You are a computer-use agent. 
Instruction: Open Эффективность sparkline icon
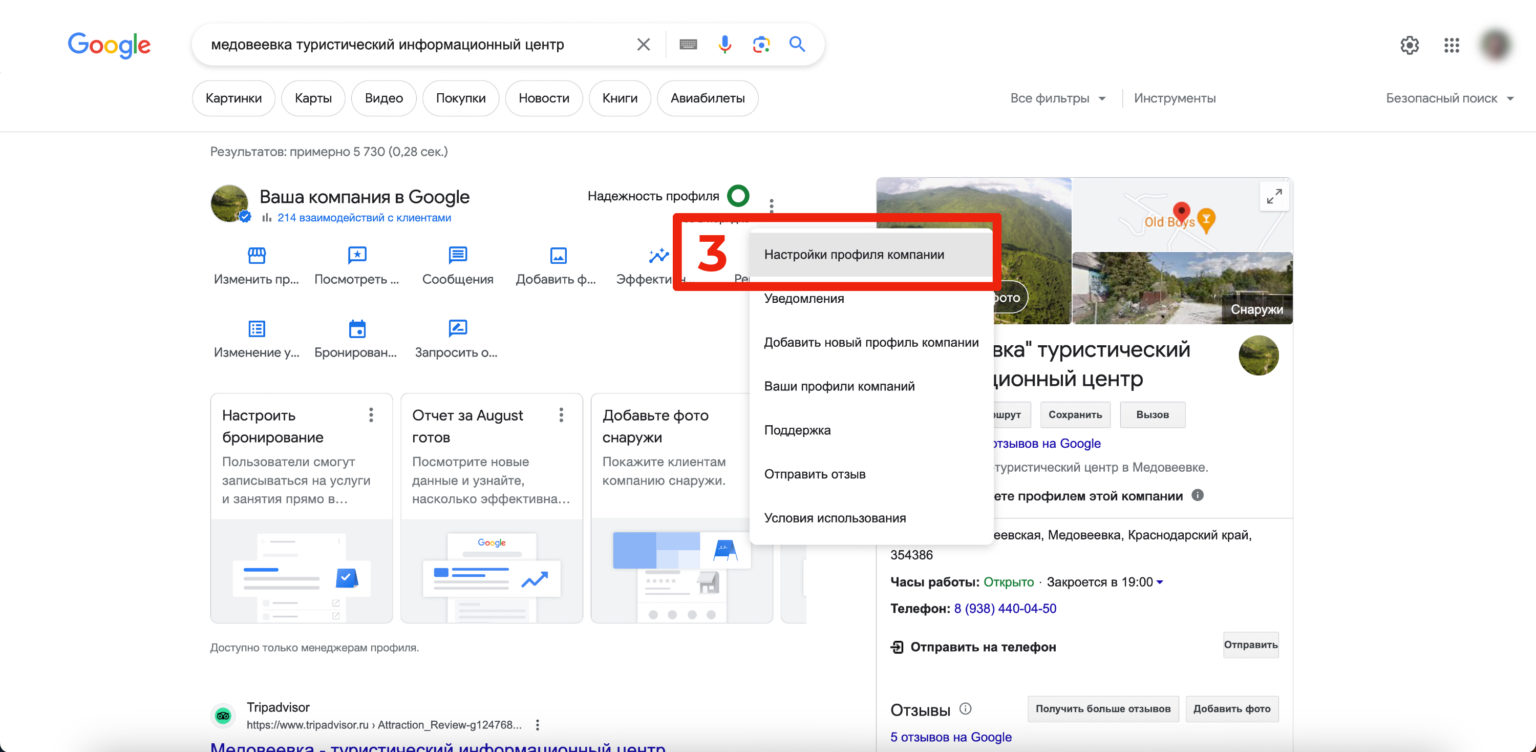[x=658, y=256]
